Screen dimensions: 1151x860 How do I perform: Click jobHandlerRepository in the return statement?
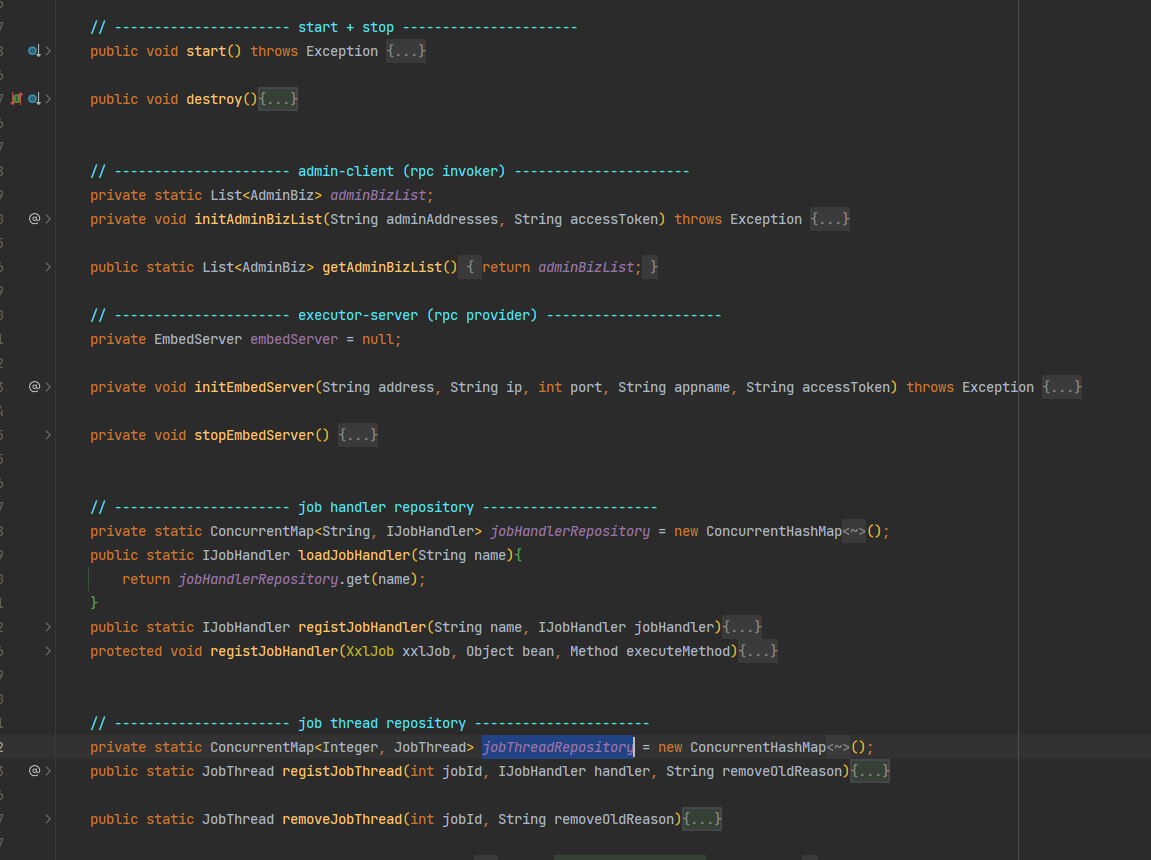[258, 579]
